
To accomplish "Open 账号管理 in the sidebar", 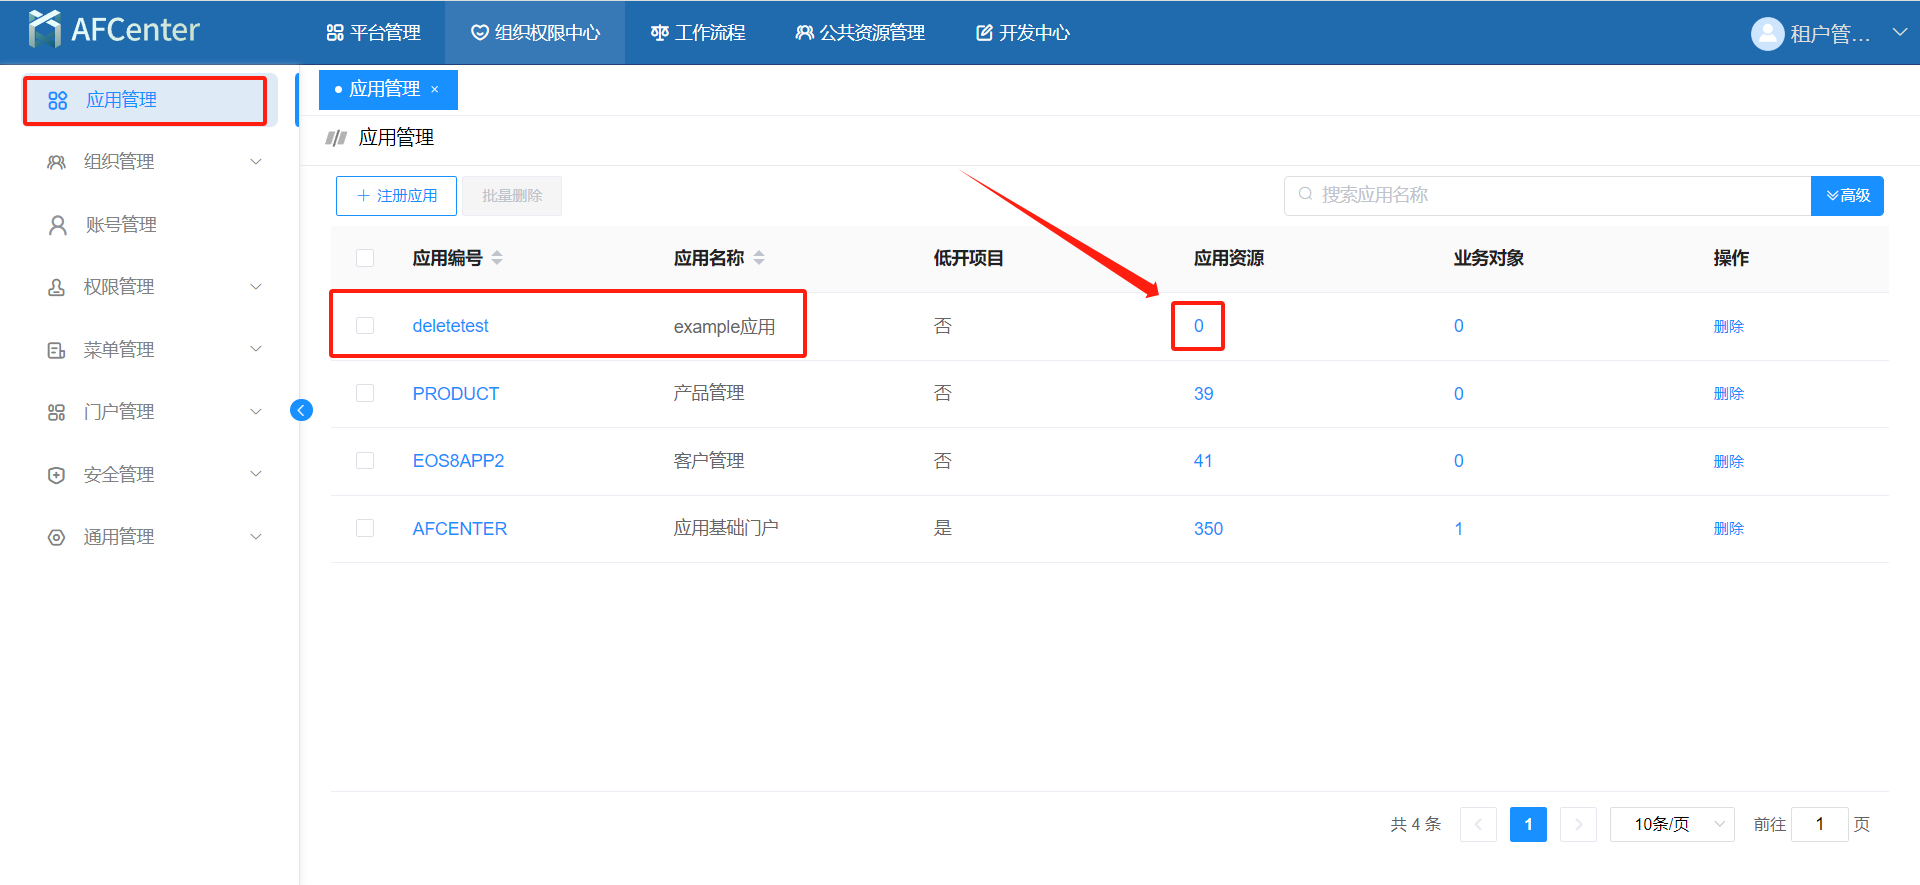I will coord(120,225).
